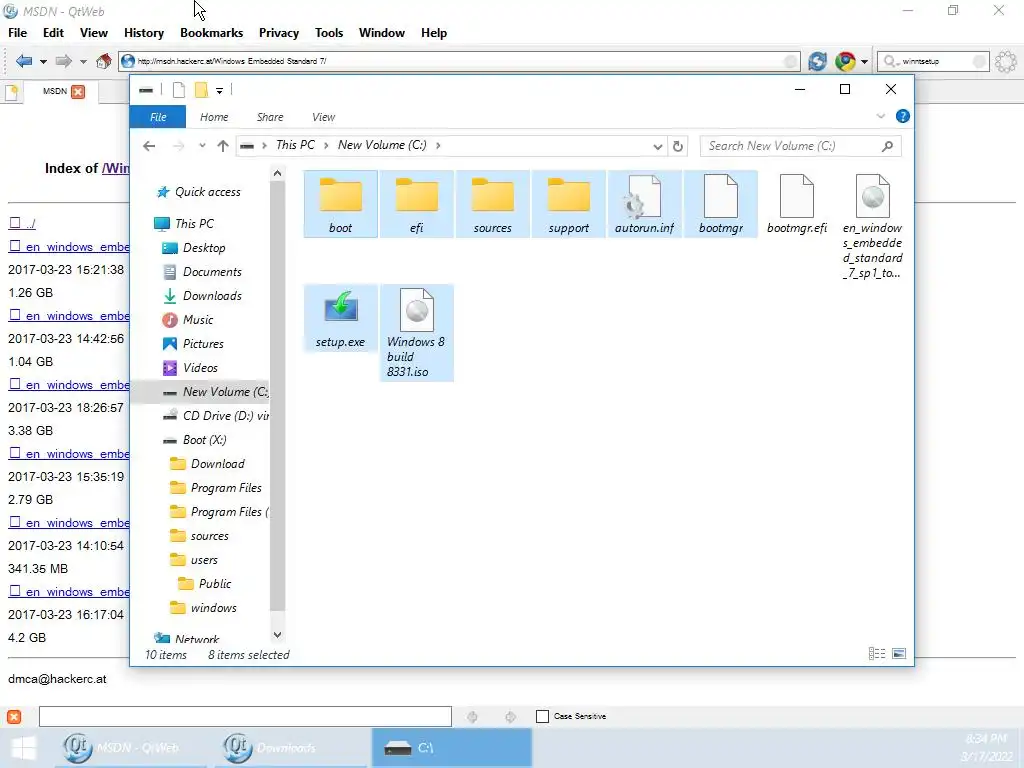This screenshot has height=768, width=1024.
Task: Open QtWeb Tools menu
Action: tap(328, 33)
